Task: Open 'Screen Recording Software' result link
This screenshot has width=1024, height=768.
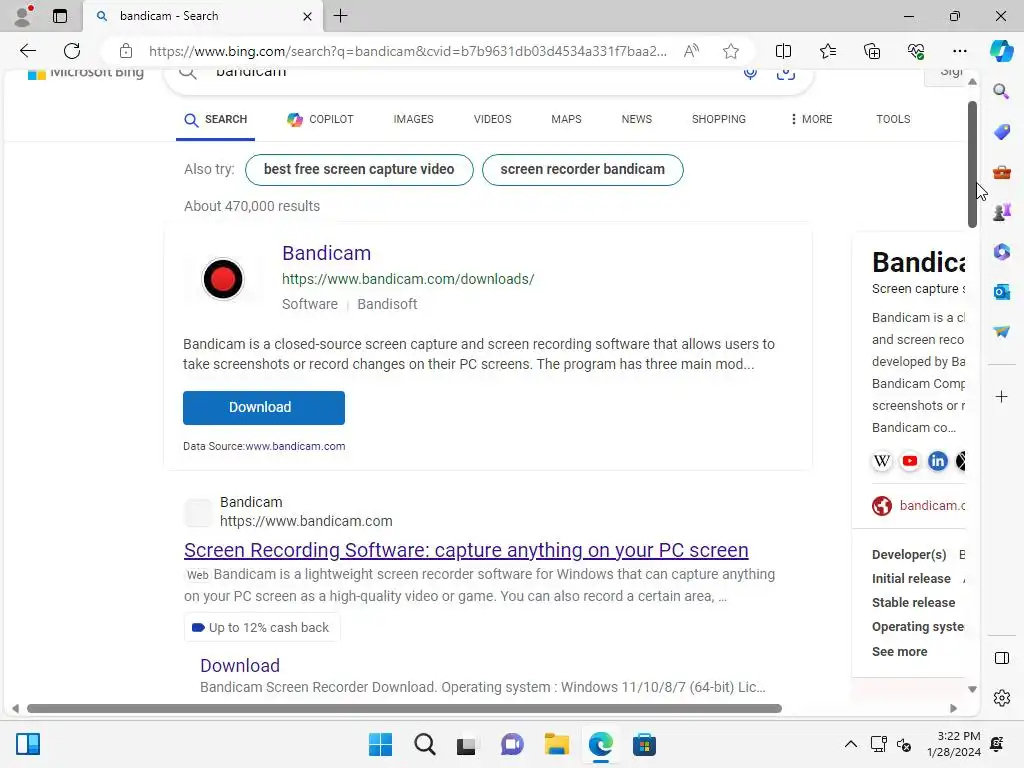Action: pyautogui.click(x=466, y=550)
